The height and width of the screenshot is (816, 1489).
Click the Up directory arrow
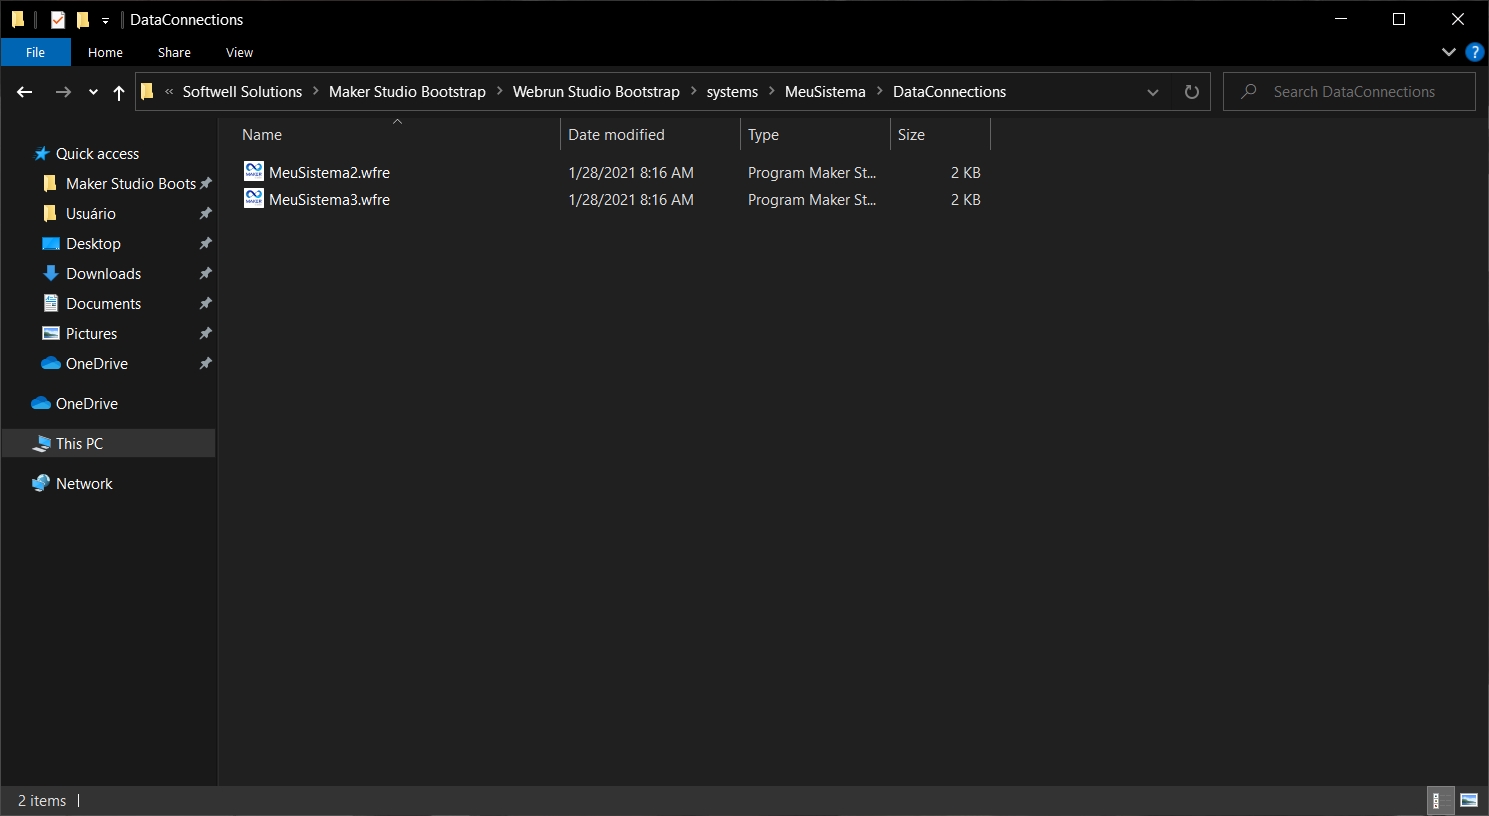(x=119, y=92)
